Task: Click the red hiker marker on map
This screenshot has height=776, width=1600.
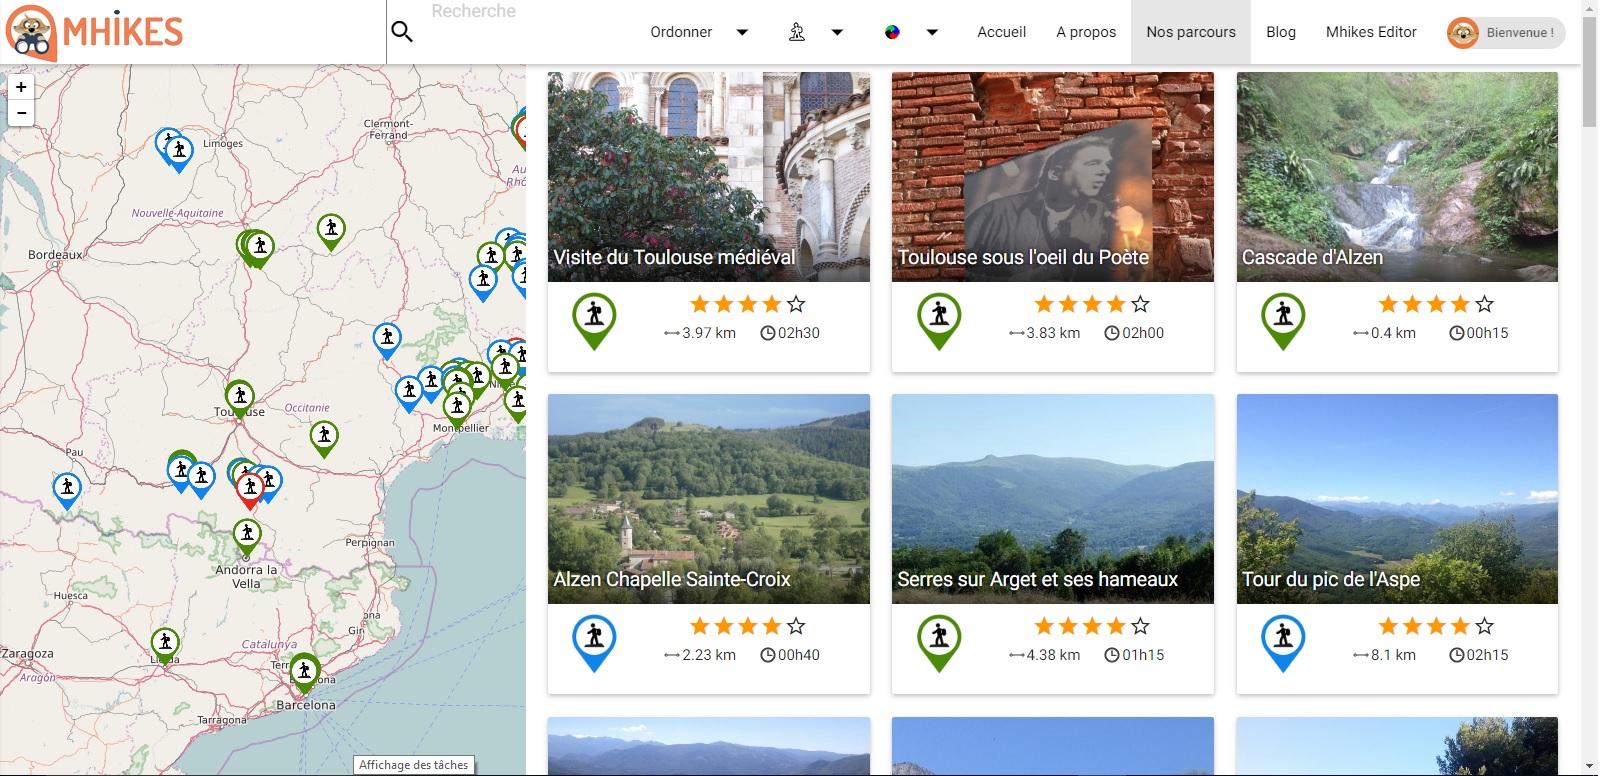Action: point(250,489)
